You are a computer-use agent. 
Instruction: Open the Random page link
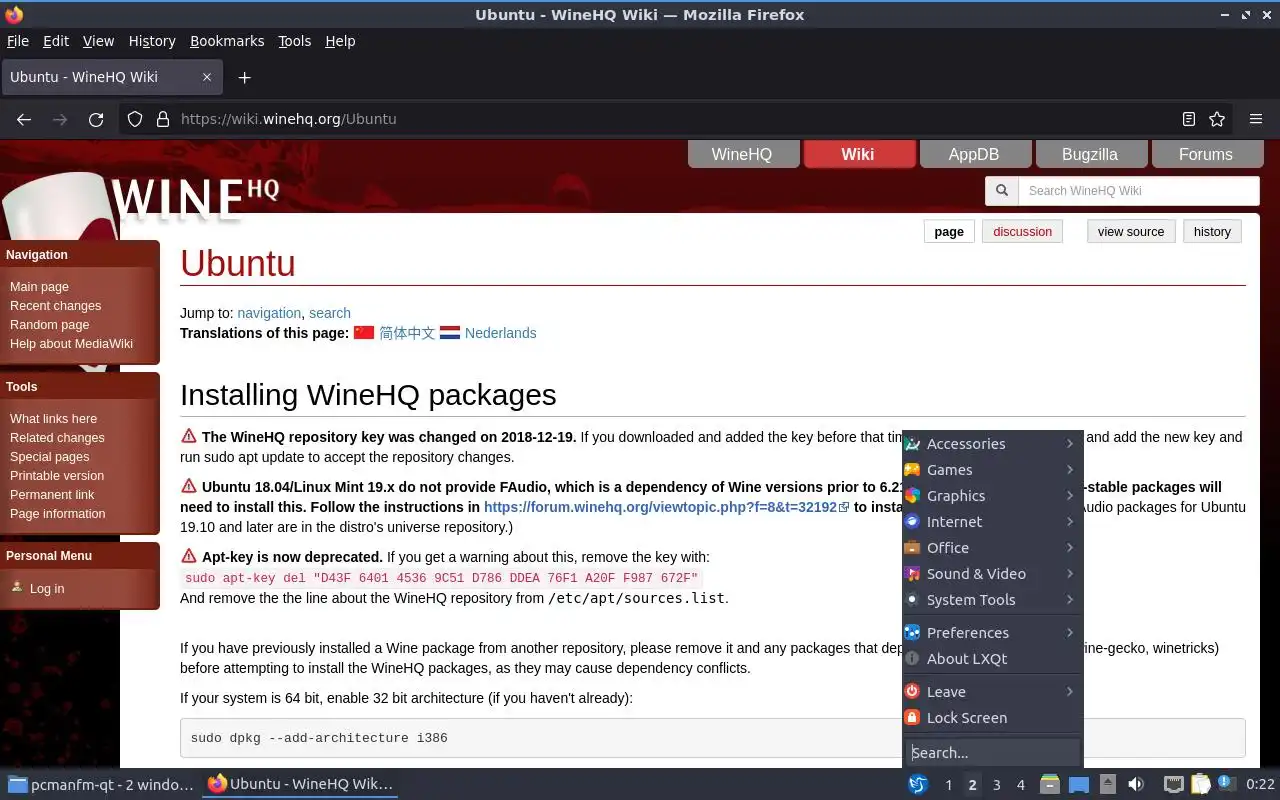pyautogui.click(x=49, y=325)
